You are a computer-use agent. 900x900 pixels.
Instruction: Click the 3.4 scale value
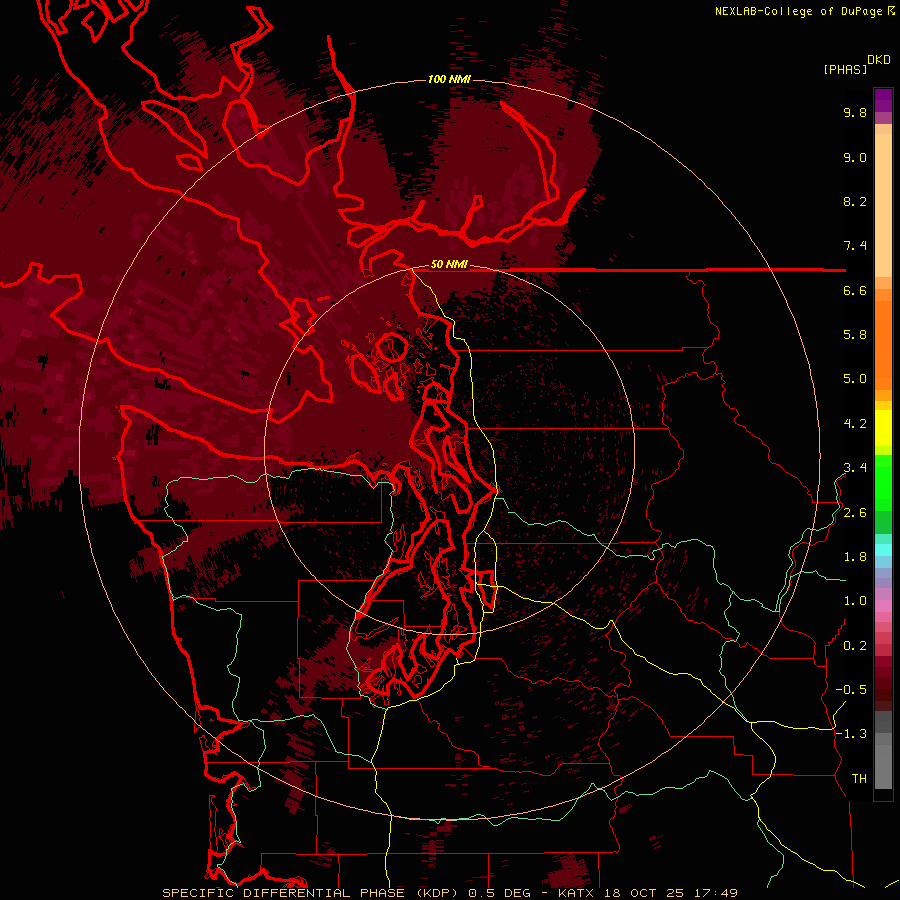tap(855, 468)
